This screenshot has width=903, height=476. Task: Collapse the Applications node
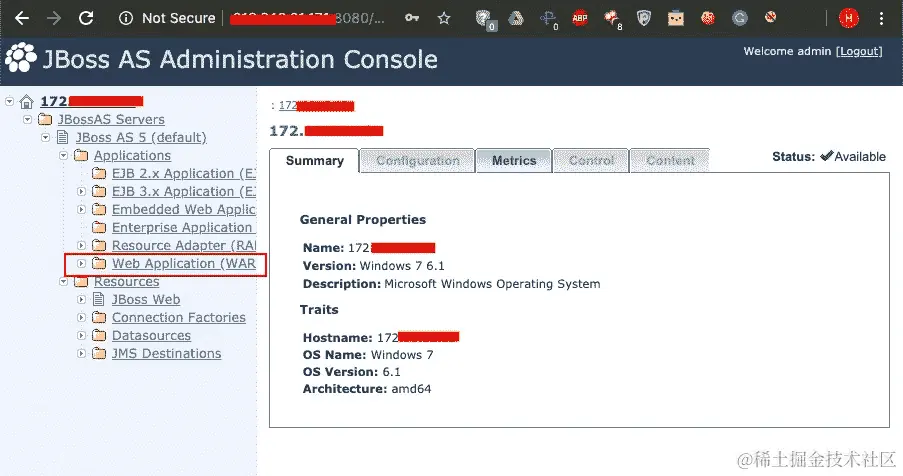point(63,155)
